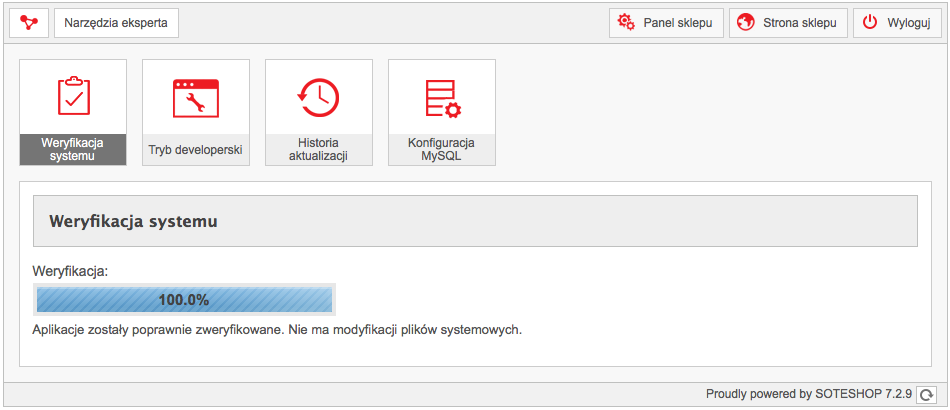Select the Weryfikacja systemu tab label
The height and width of the screenshot is (410, 950).
point(73,150)
